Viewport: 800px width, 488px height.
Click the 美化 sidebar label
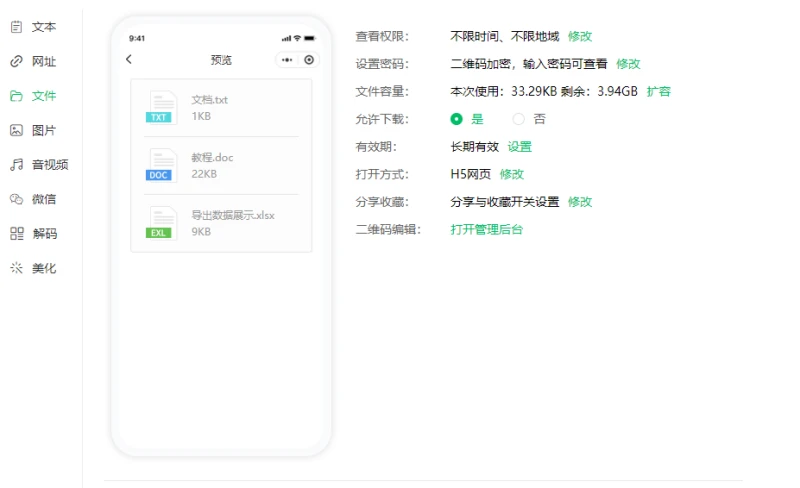point(44,268)
